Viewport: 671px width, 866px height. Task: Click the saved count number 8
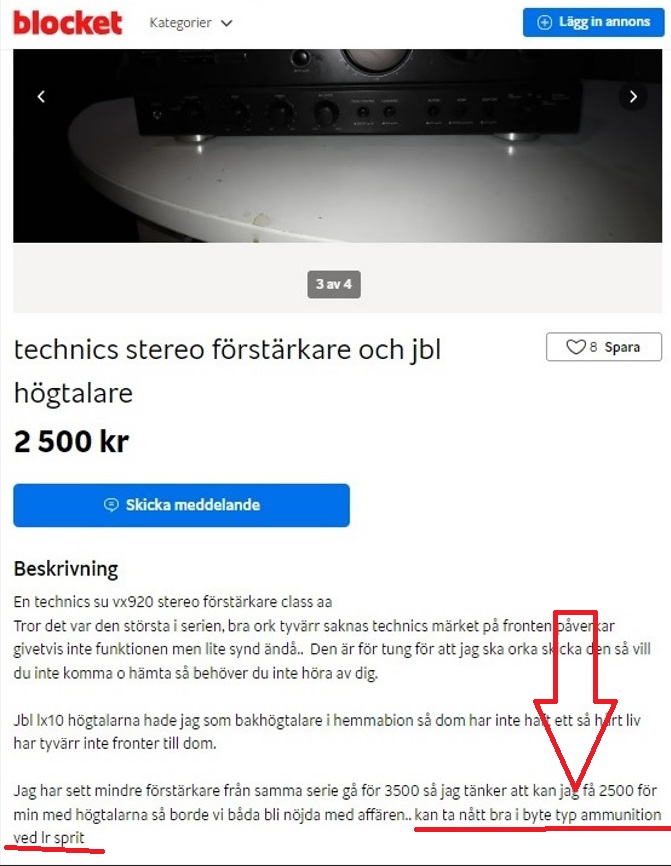[x=593, y=347]
